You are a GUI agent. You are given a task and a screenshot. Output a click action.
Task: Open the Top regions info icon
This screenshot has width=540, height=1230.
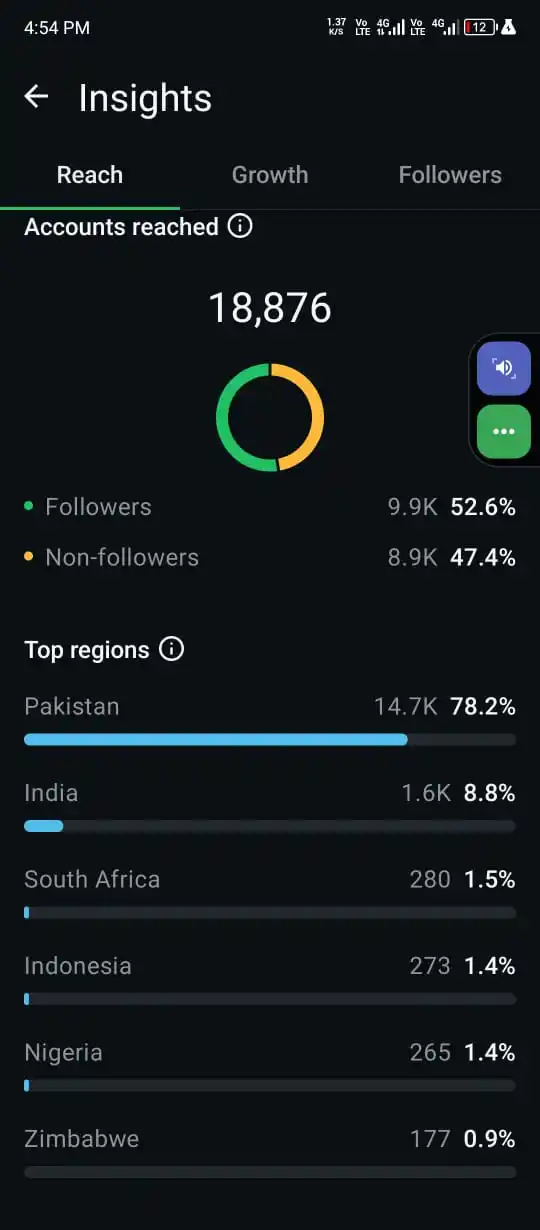pyautogui.click(x=172, y=649)
